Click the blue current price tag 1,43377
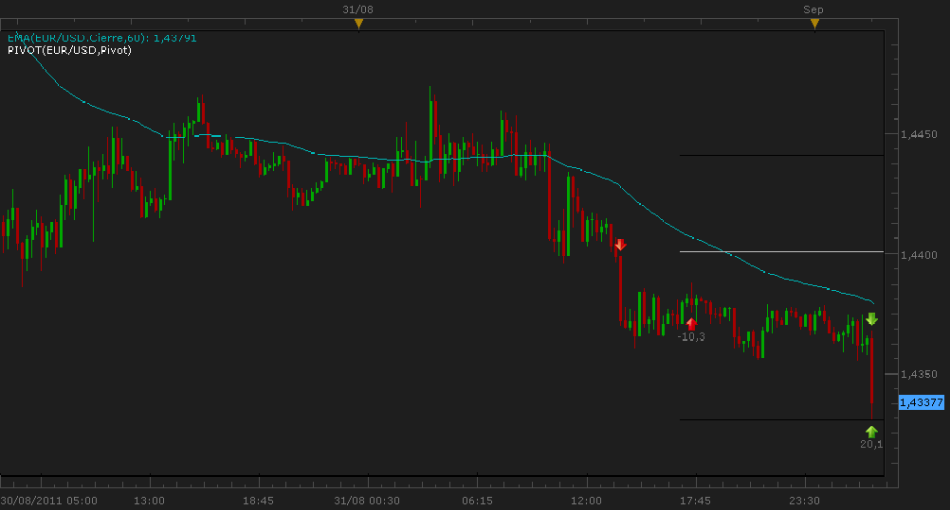 coord(921,402)
